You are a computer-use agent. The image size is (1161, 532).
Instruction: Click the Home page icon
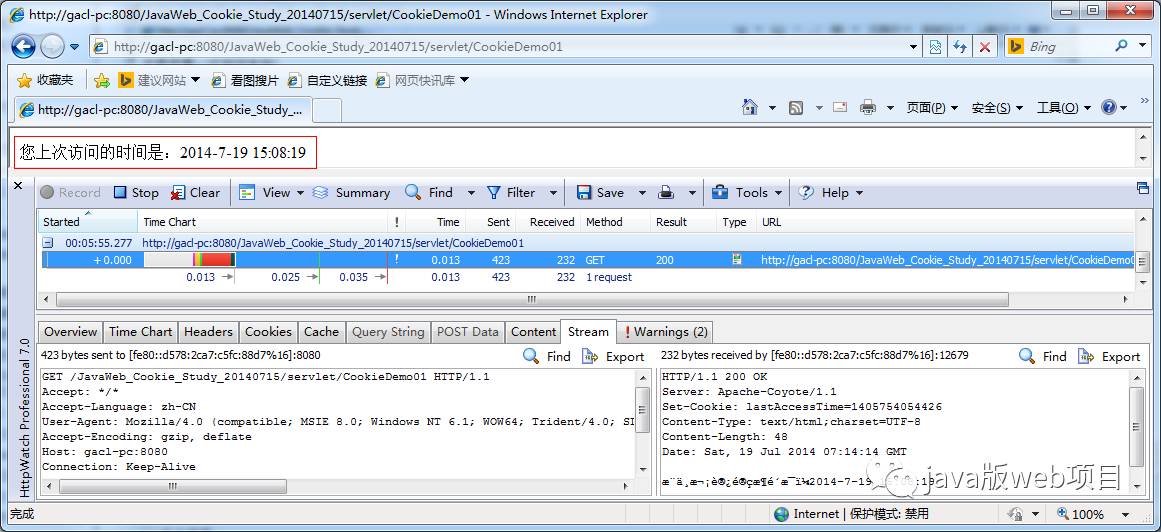click(750, 107)
